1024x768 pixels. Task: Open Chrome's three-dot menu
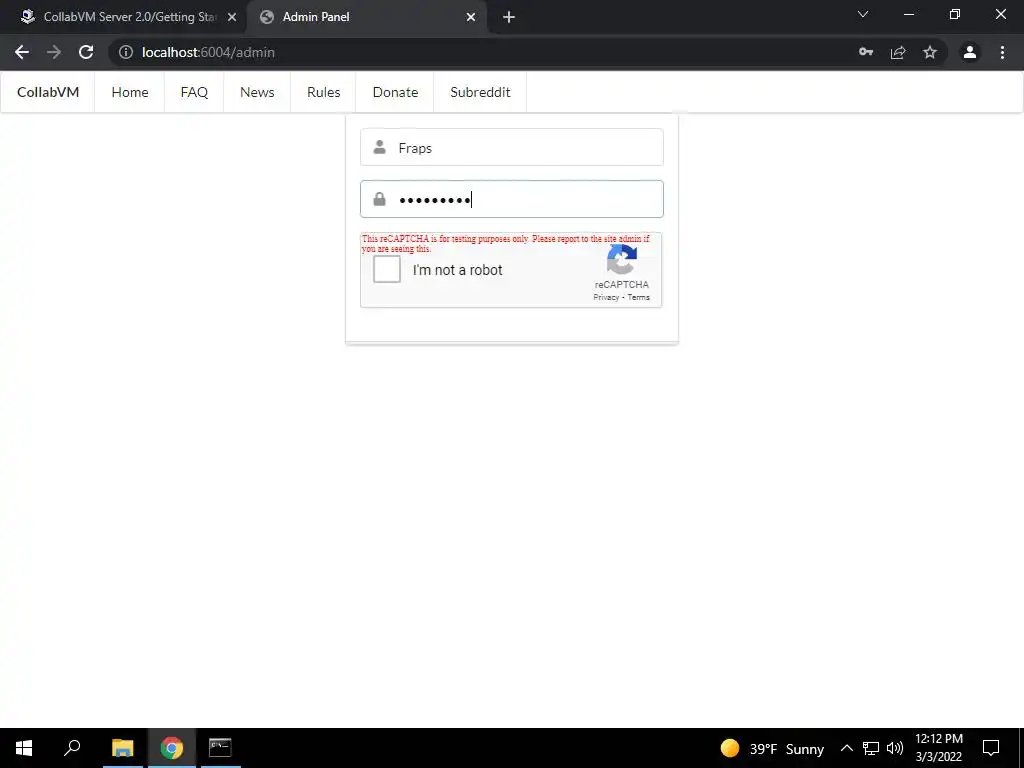tap(1002, 52)
